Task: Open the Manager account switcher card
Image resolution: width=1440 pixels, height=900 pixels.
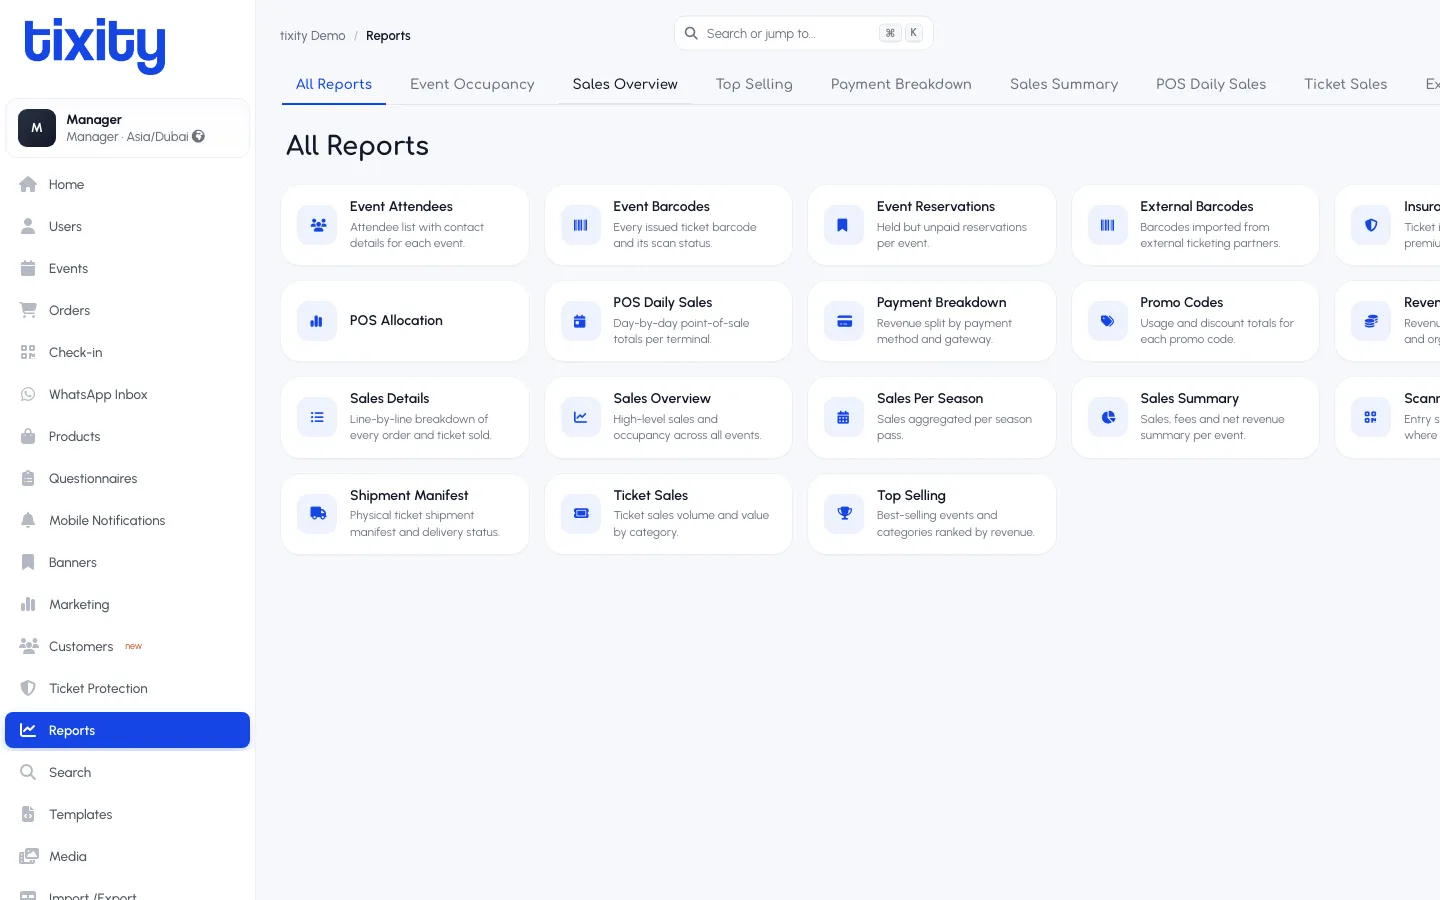Action: pos(127,128)
